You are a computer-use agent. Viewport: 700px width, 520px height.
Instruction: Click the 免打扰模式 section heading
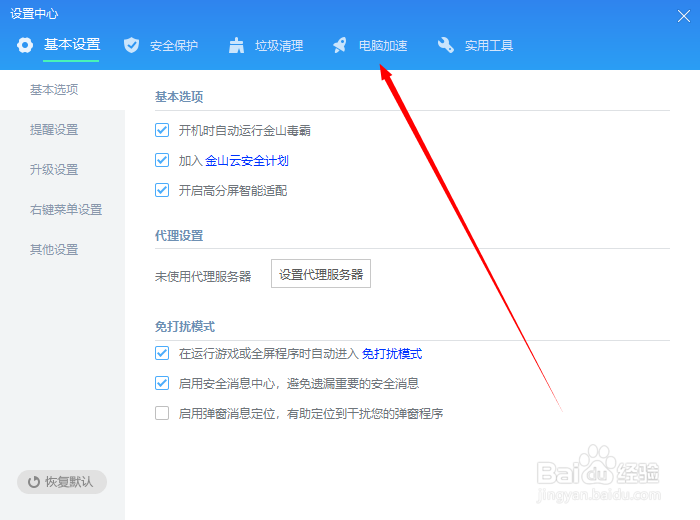185,327
